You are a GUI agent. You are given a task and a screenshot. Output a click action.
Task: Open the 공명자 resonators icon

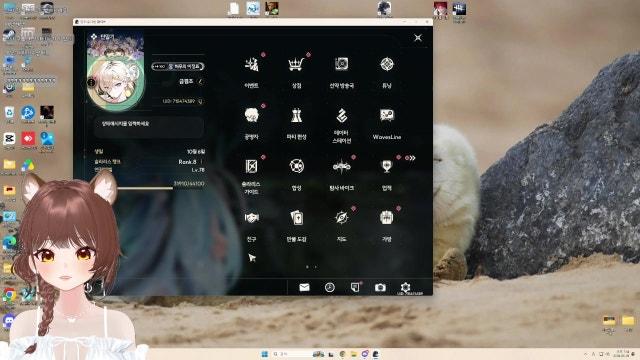(252, 116)
